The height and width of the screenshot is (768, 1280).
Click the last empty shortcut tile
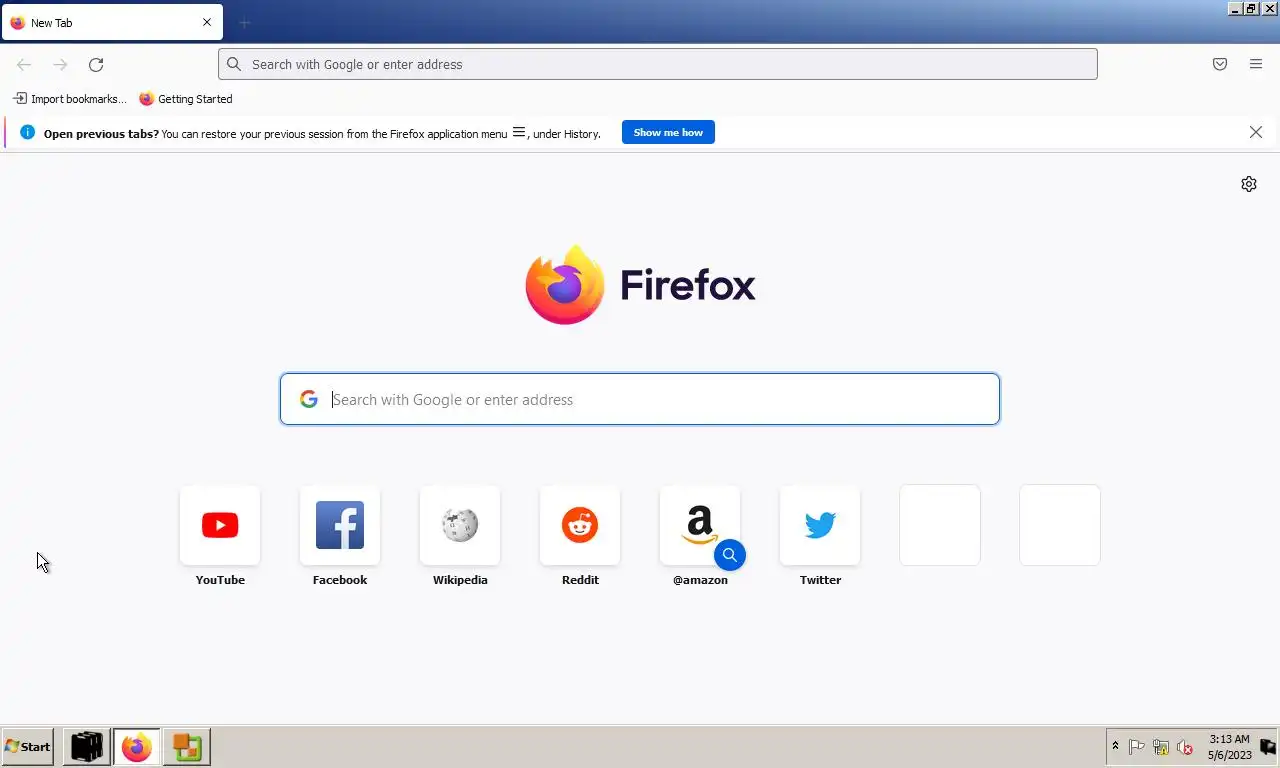[x=1060, y=525]
